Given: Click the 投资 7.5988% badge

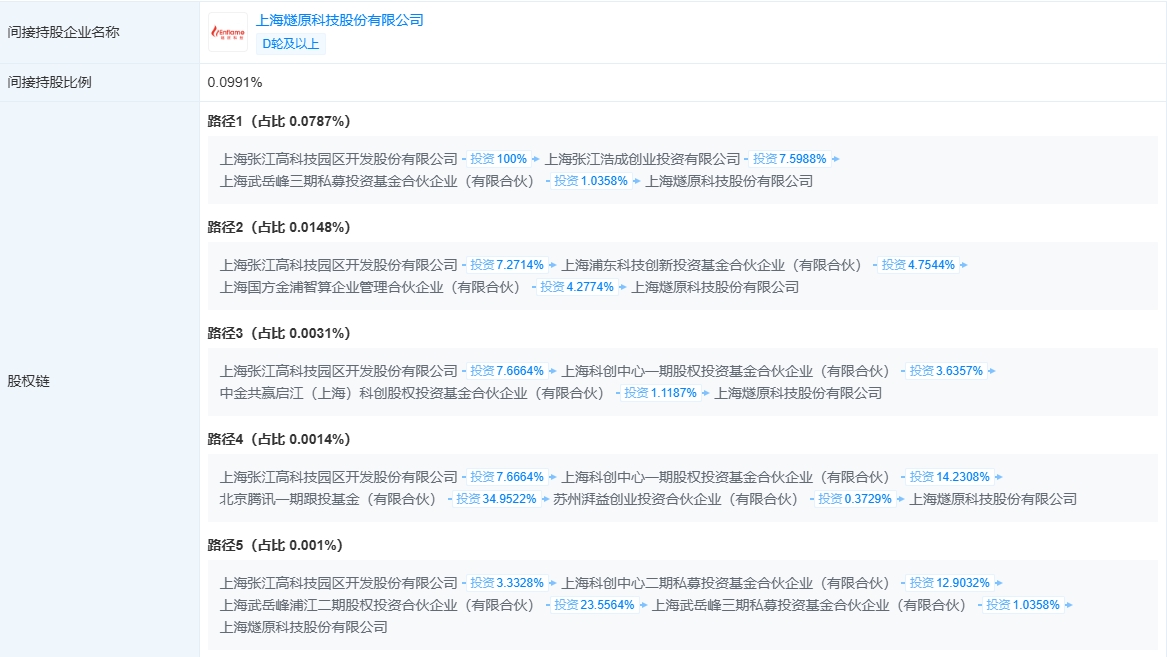Looking at the screenshot, I should click(790, 159).
